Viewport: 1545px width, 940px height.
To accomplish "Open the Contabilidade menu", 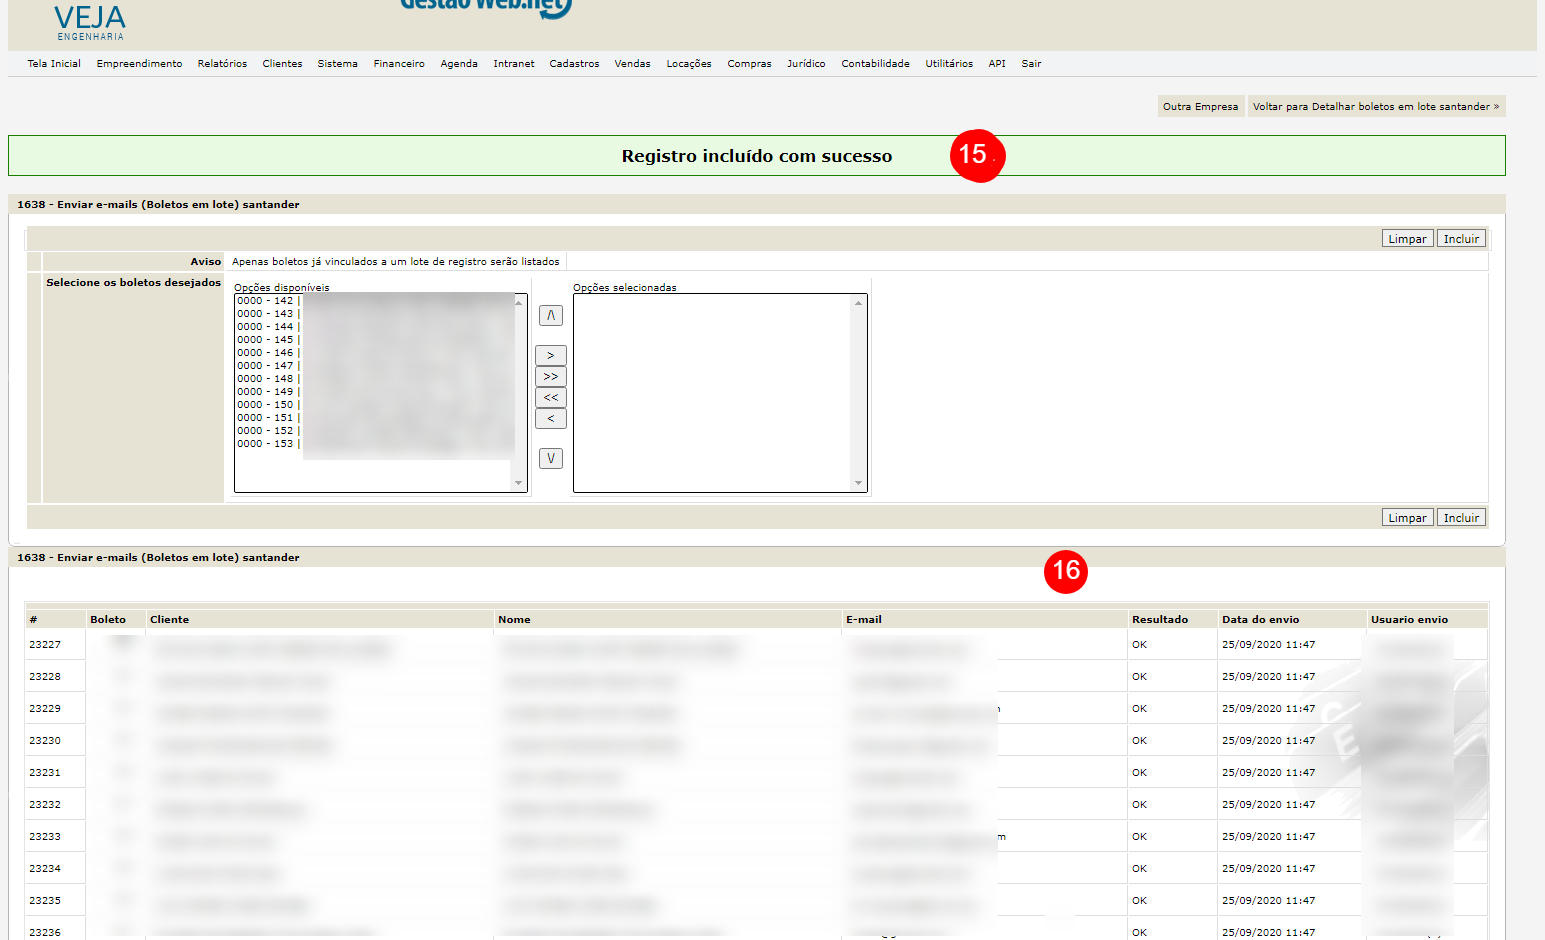I will (x=875, y=64).
